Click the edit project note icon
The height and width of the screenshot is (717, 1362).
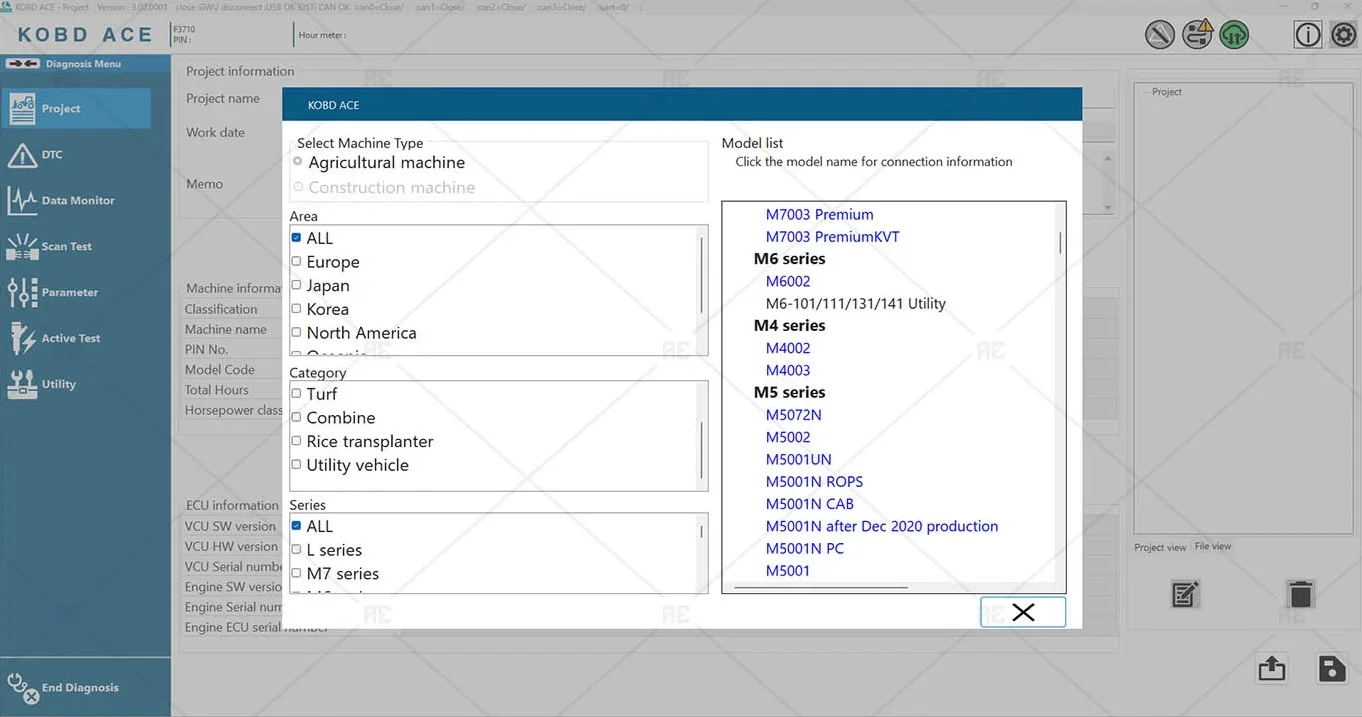(1185, 594)
